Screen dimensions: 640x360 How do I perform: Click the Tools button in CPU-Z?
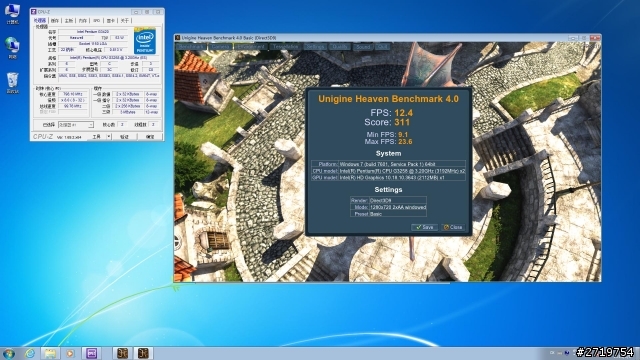[96, 137]
